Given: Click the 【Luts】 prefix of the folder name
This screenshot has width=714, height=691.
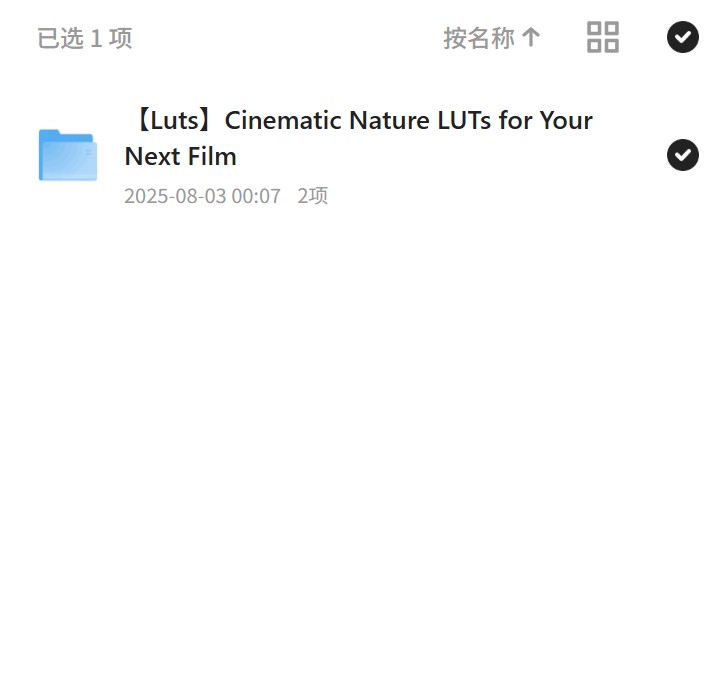Looking at the screenshot, I should click(173, 120).
